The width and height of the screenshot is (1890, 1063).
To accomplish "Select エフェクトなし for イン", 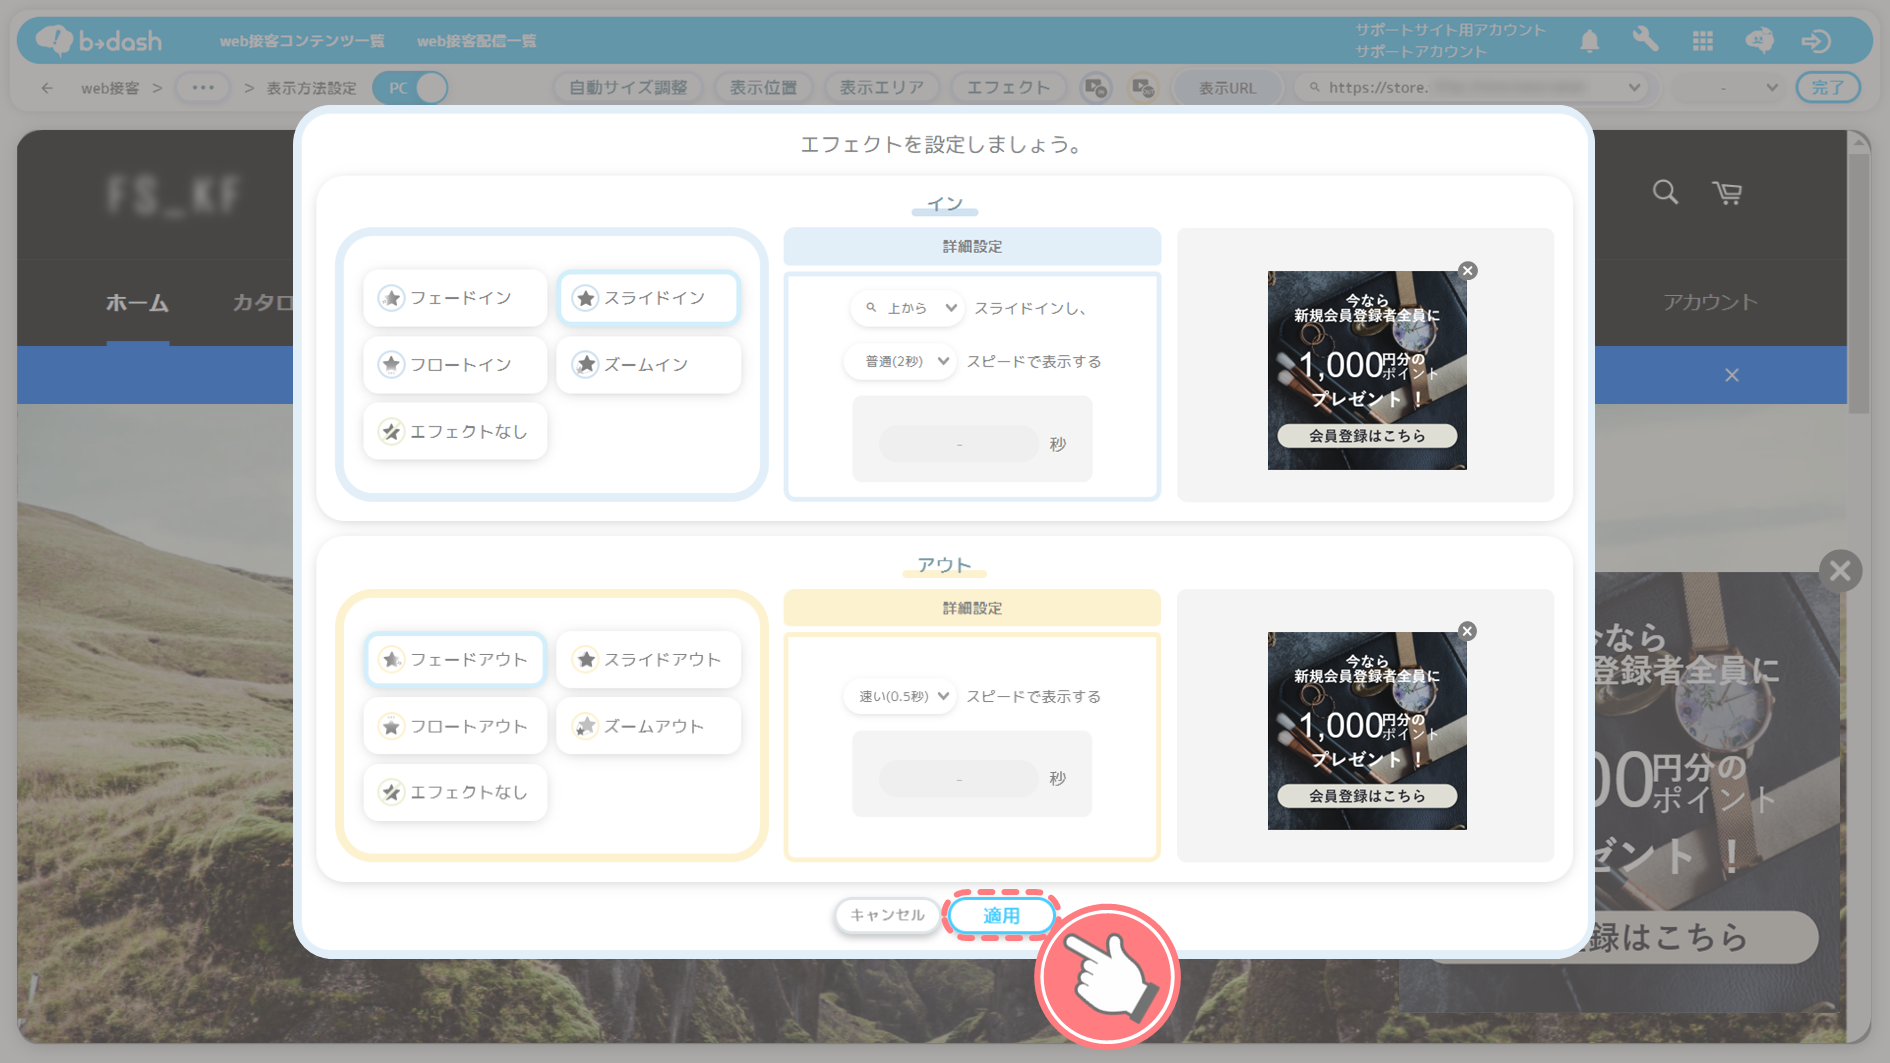I will point(455,432).
